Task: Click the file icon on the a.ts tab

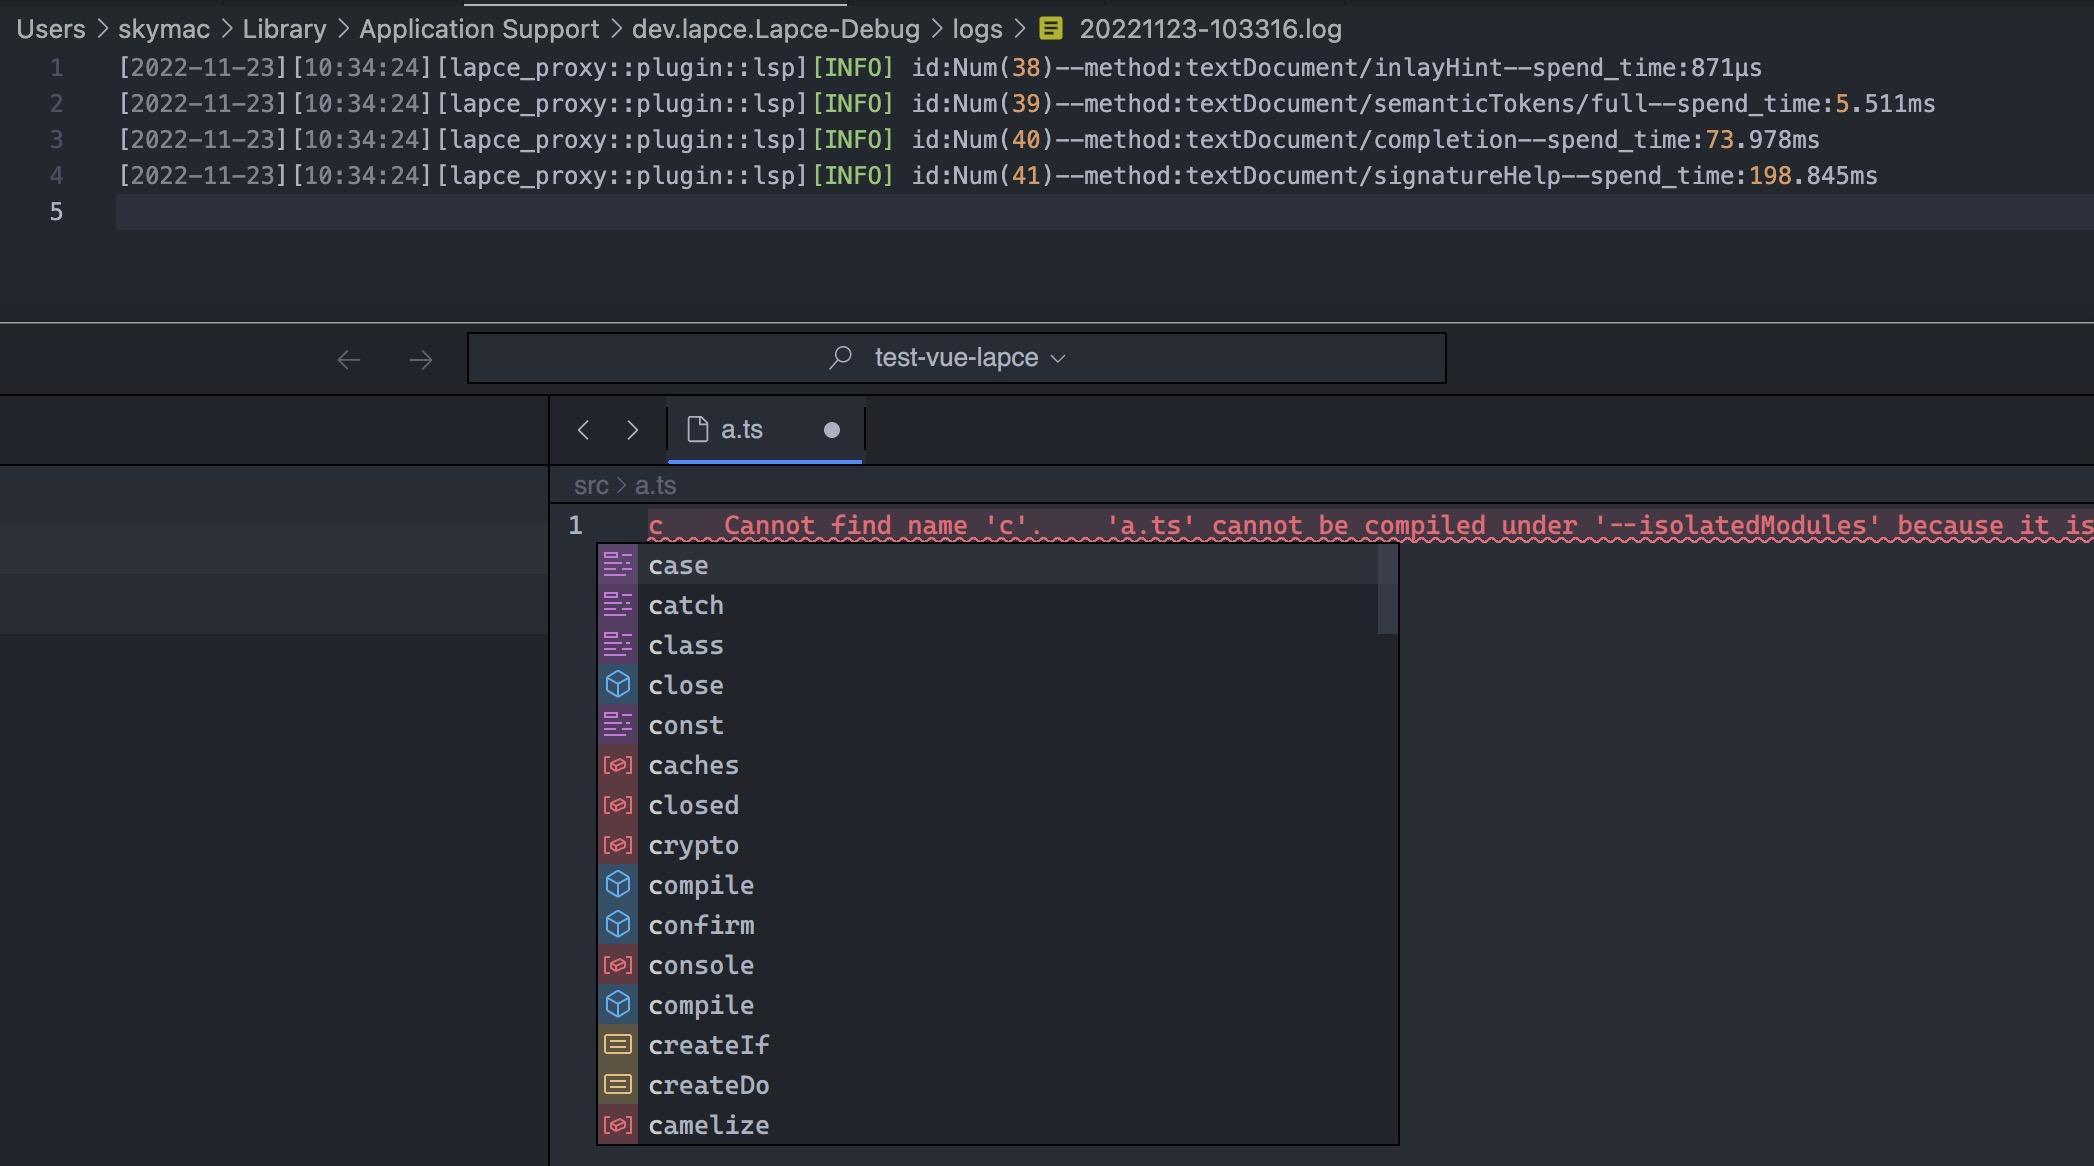Action: [697, 429]
